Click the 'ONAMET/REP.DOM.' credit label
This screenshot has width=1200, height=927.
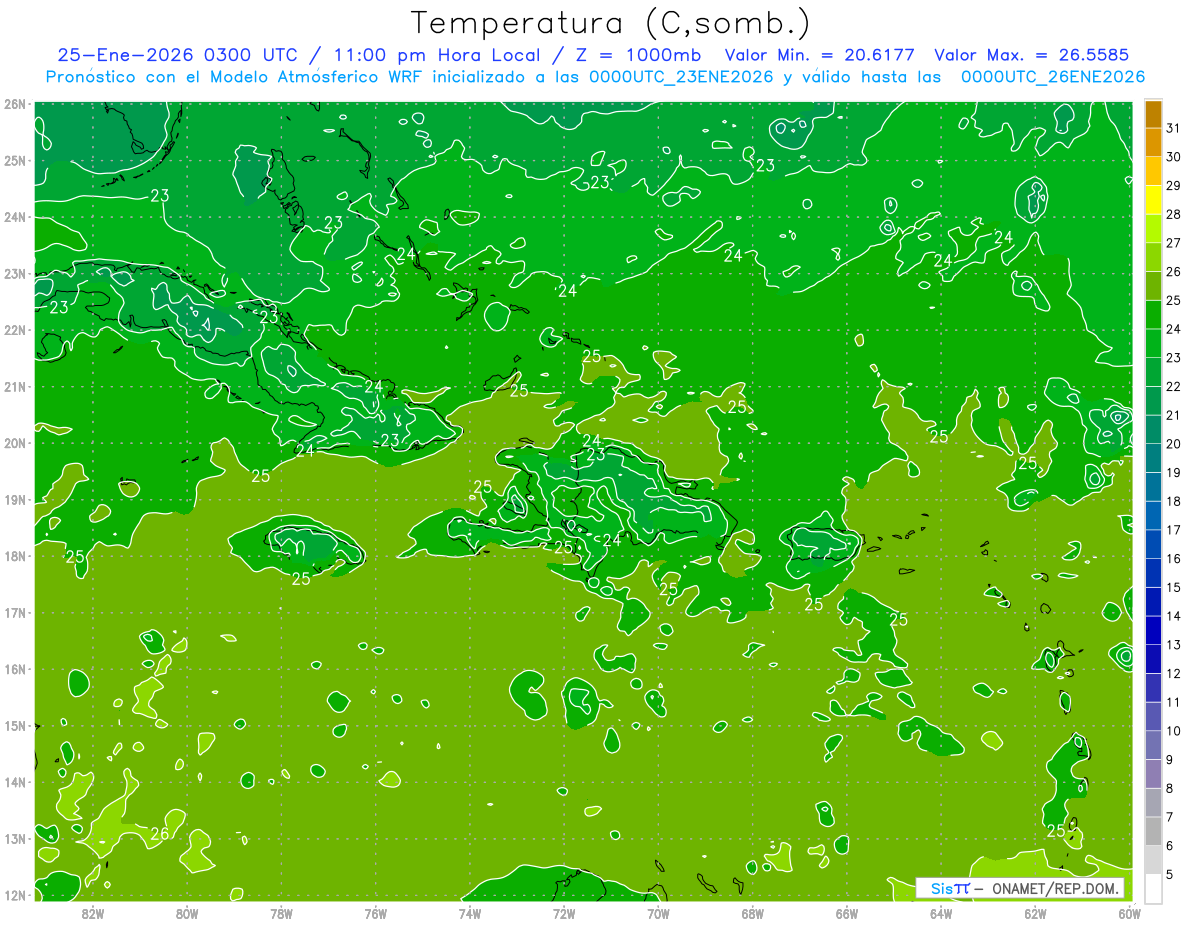pyautogui.click(x=1055, y=888)
